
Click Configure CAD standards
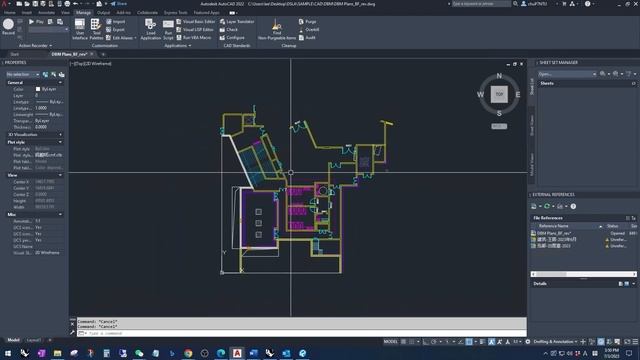coord(232,38)
